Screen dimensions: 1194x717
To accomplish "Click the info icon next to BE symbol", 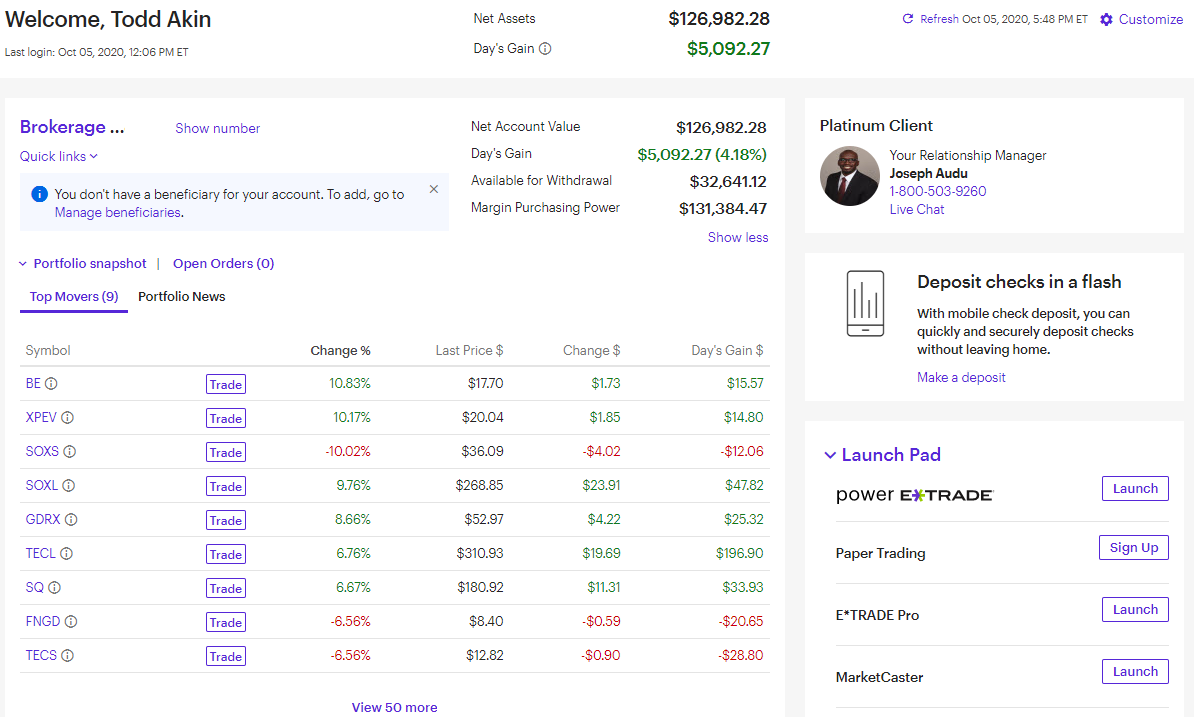I will (x=50, y=384).
